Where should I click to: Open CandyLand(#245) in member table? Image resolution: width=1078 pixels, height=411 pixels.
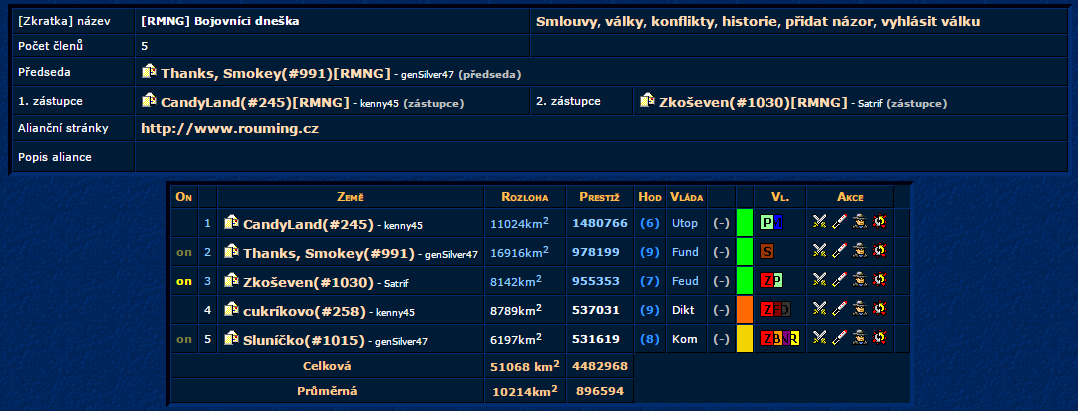click(307, 224)
